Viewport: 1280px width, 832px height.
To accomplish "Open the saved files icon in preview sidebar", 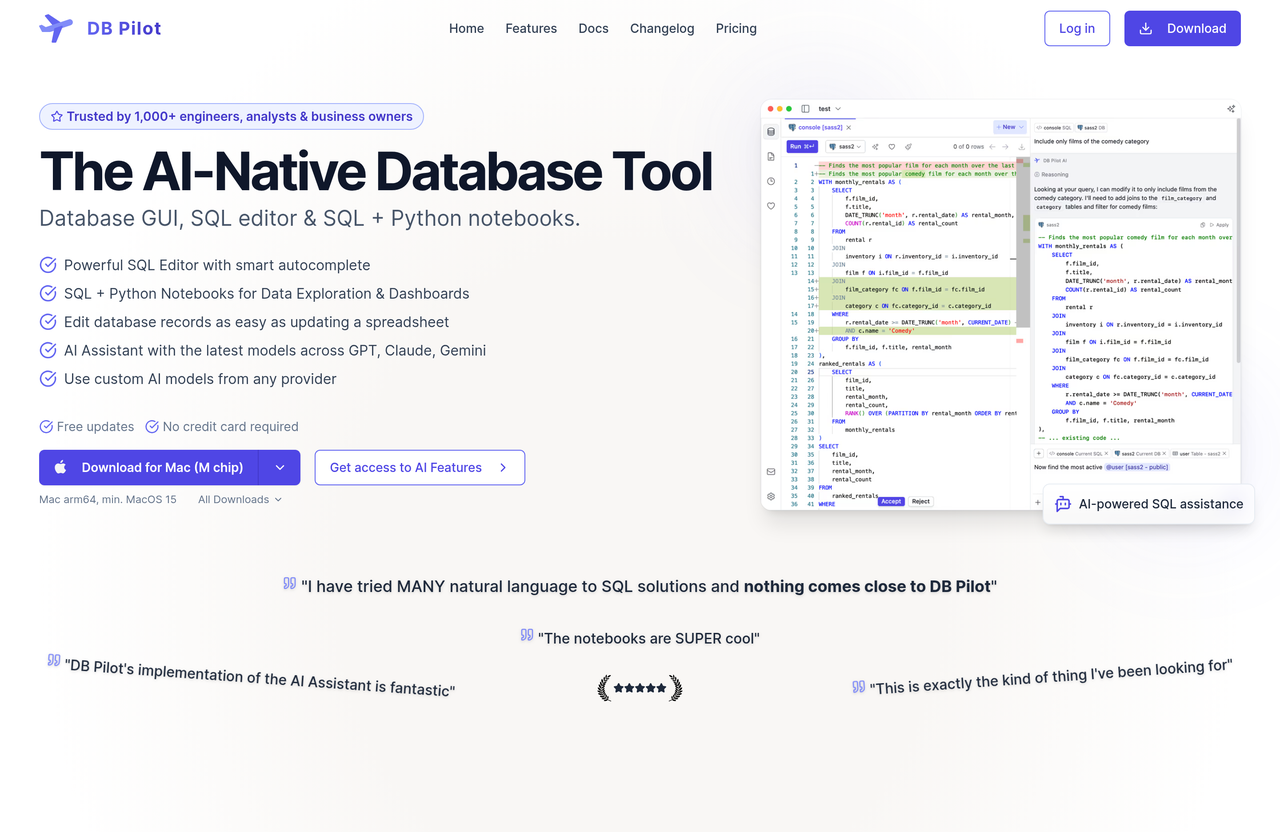I will coord(771,157).
